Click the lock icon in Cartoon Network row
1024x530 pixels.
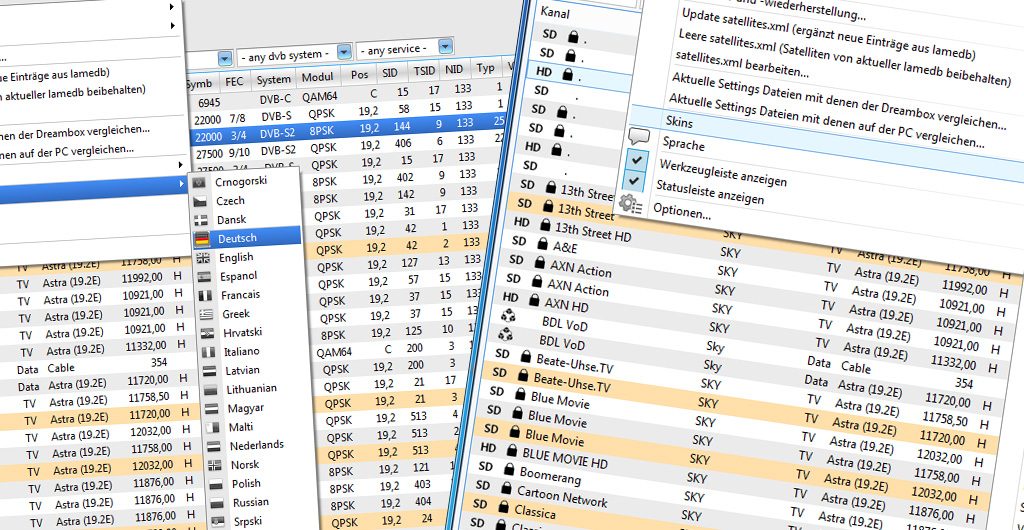(506, 488)
